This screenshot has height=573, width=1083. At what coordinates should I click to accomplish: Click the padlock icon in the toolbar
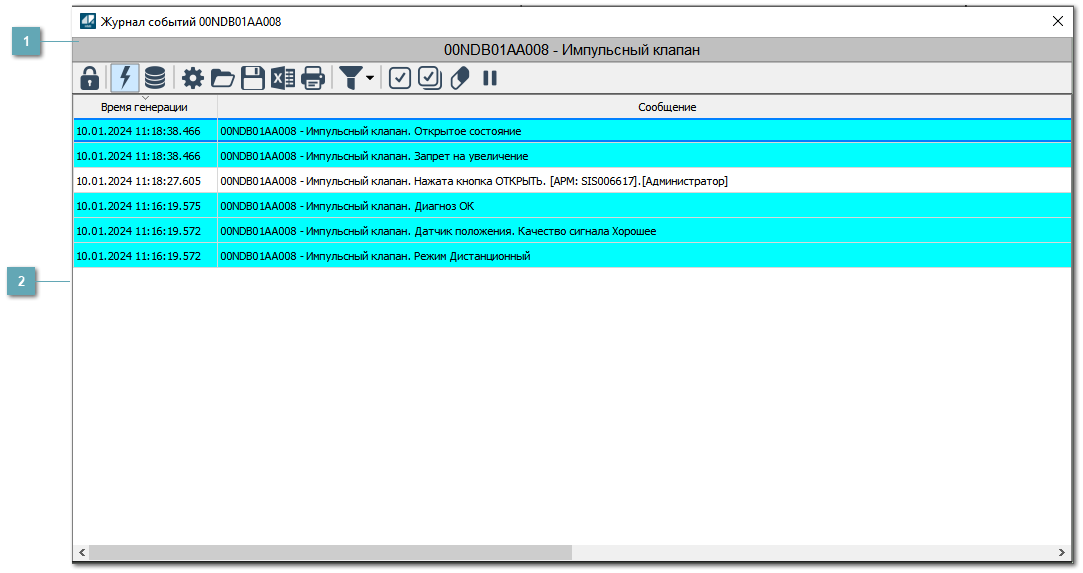pyautogui.click(x=90, y=78)
